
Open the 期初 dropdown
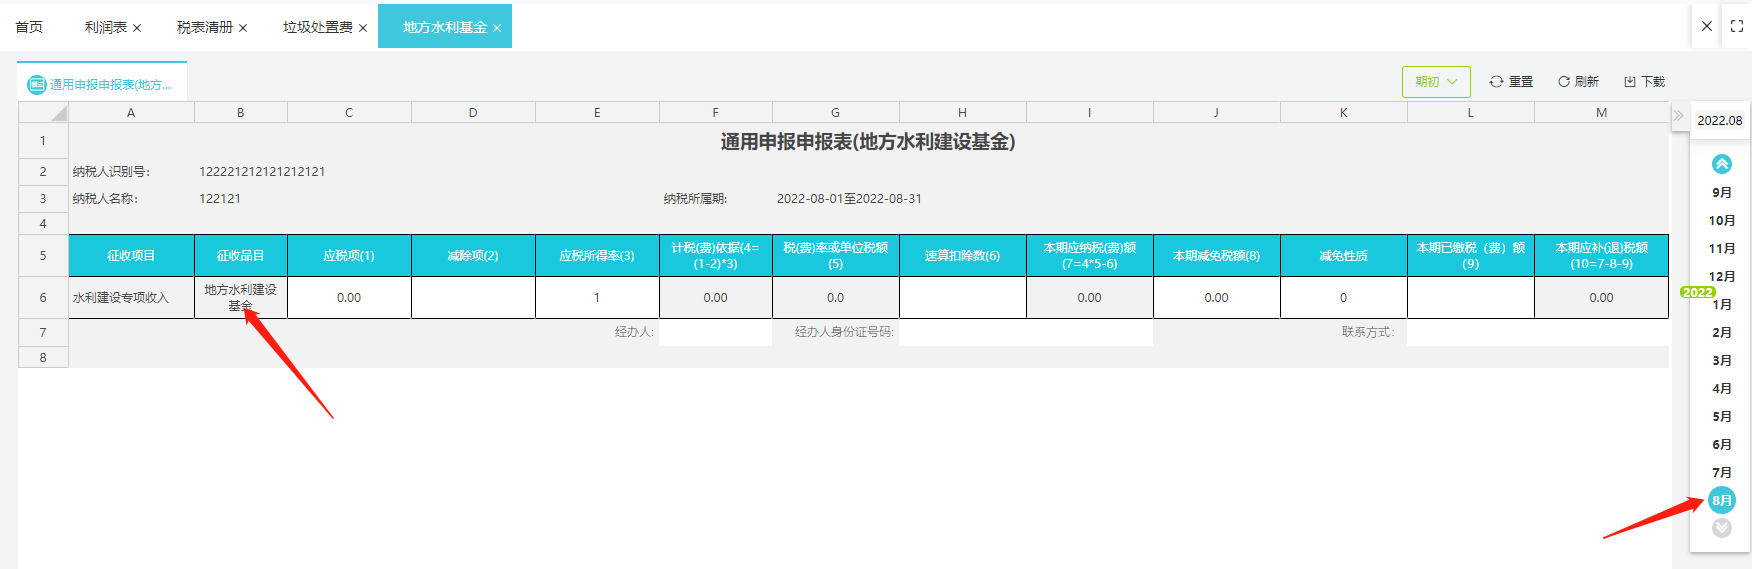click(1435, 82)
